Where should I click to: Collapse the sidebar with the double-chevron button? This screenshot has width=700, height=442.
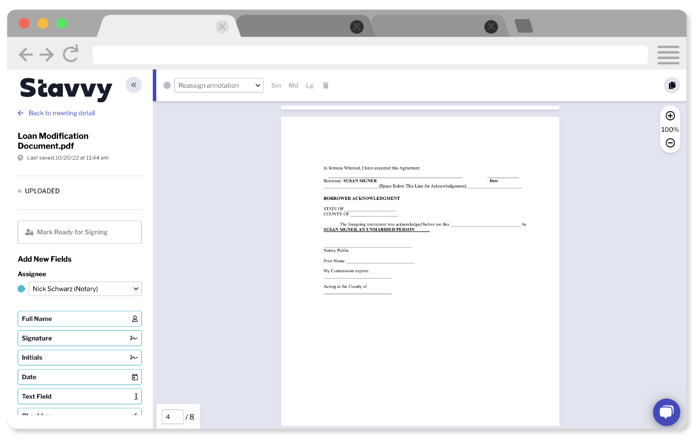point(133,85)
